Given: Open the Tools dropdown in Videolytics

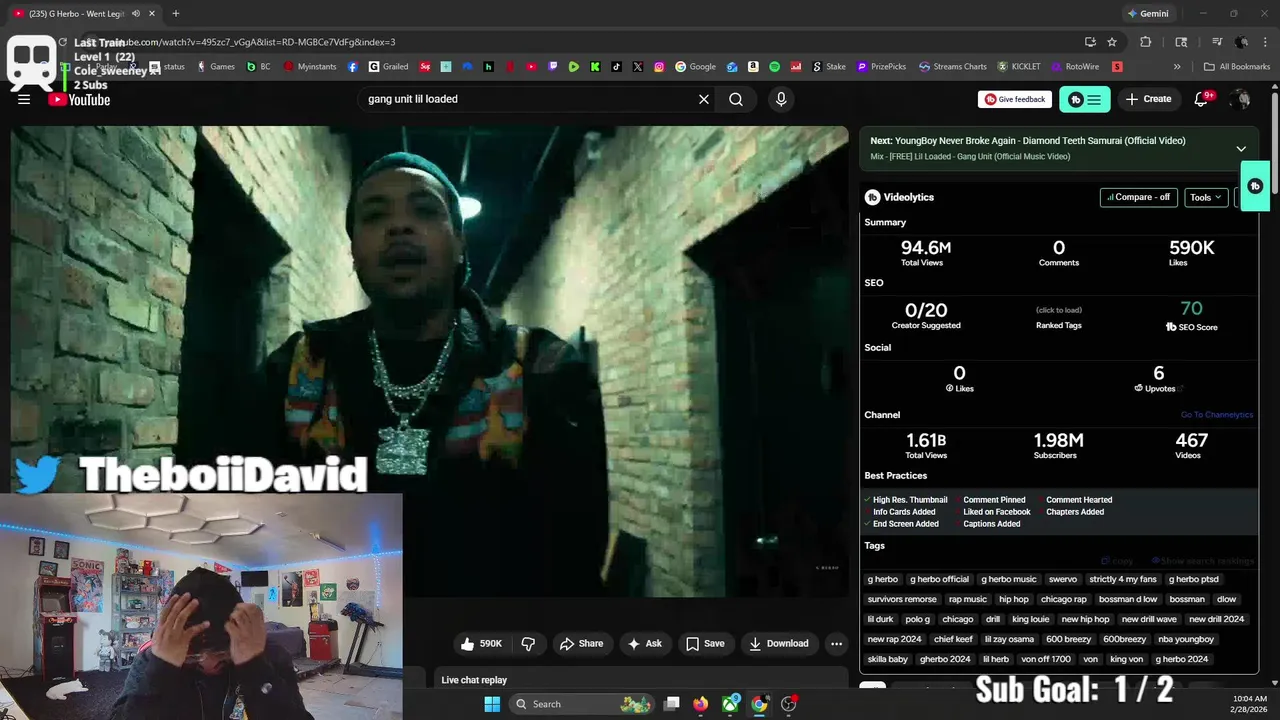Looking at the screenshot, I should [x=1206, y=197].
